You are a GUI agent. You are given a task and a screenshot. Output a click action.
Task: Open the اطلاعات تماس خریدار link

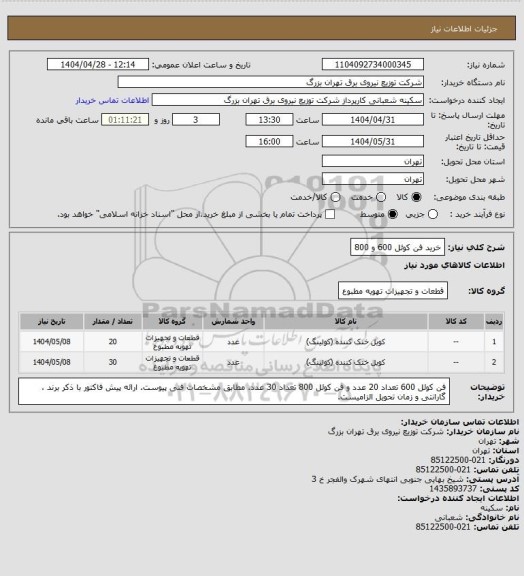pos(112,100)
